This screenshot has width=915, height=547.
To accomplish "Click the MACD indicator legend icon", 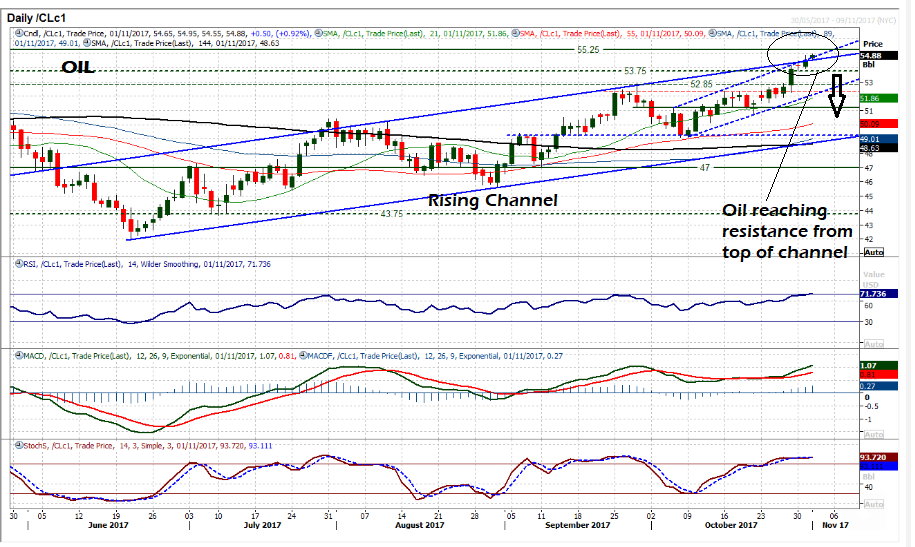I will pyautogui.click(x=18, y=354).
